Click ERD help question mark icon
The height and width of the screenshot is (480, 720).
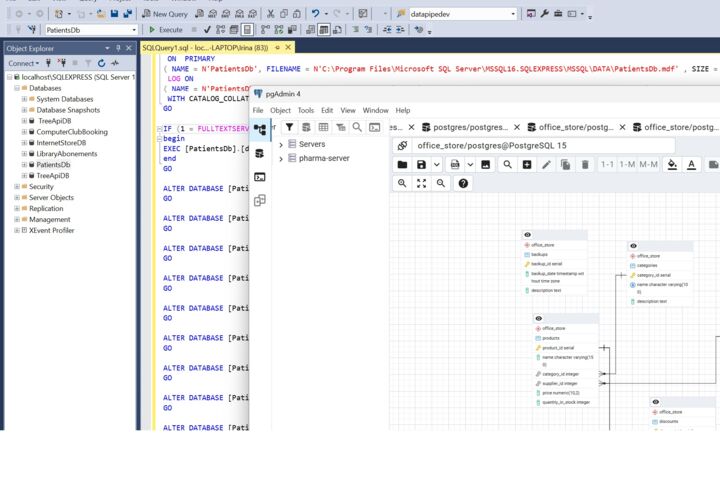(463, 183)
